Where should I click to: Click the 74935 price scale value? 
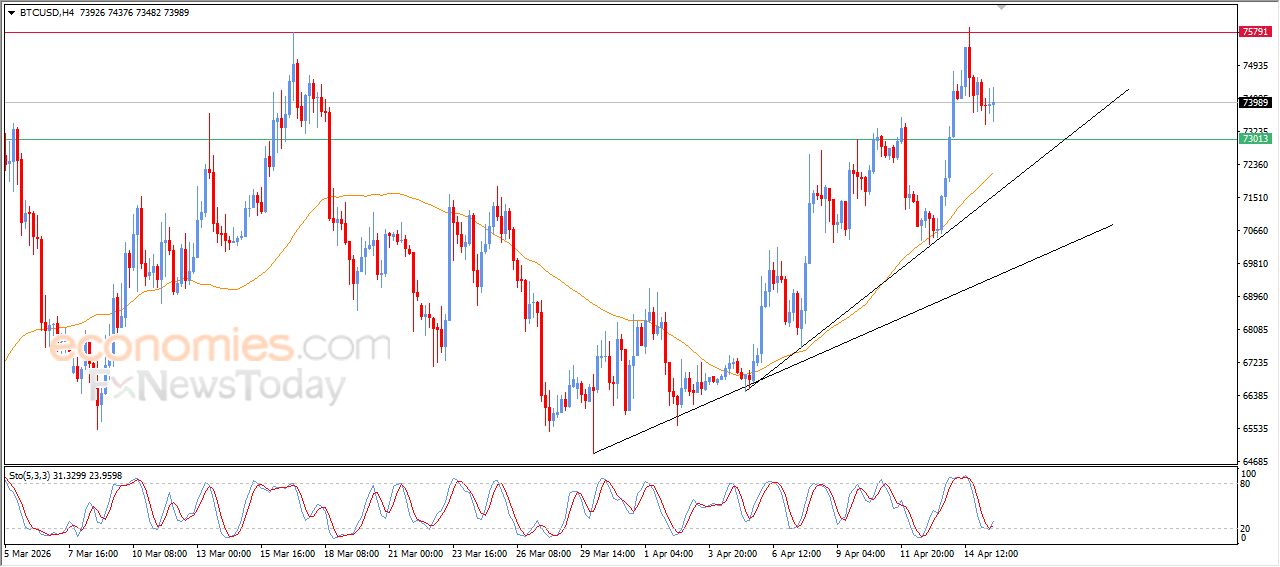point(1254,66)
